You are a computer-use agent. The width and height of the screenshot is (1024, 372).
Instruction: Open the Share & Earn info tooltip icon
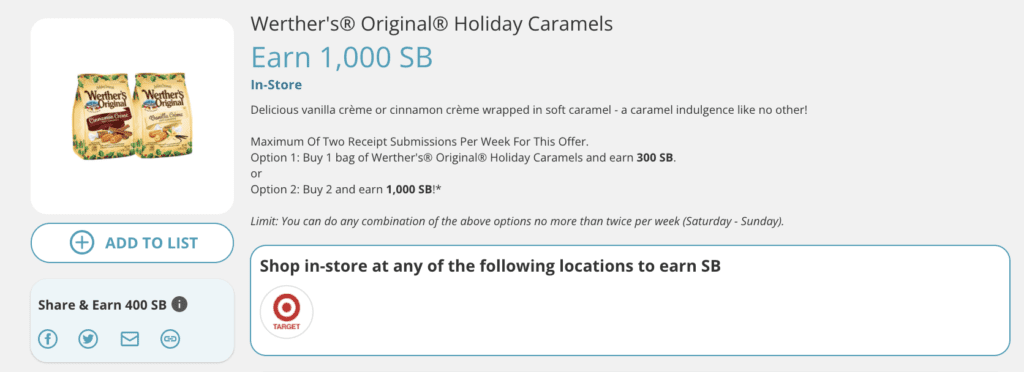(180, 305)
